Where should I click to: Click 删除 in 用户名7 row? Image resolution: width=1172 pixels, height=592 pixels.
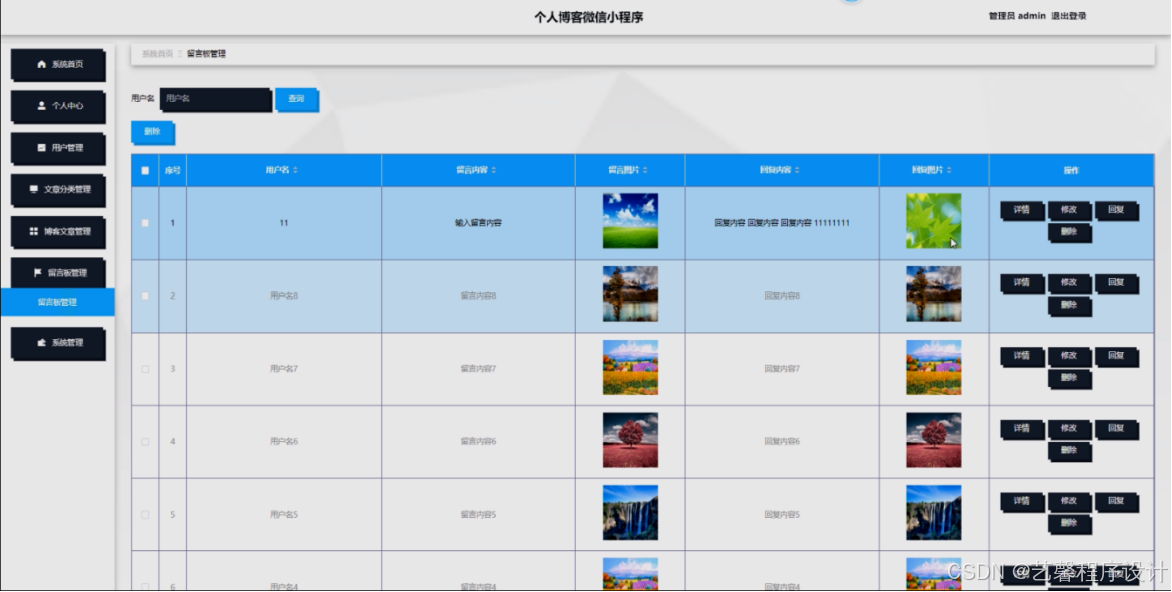pyautogui.click(x=1069, y=379)
